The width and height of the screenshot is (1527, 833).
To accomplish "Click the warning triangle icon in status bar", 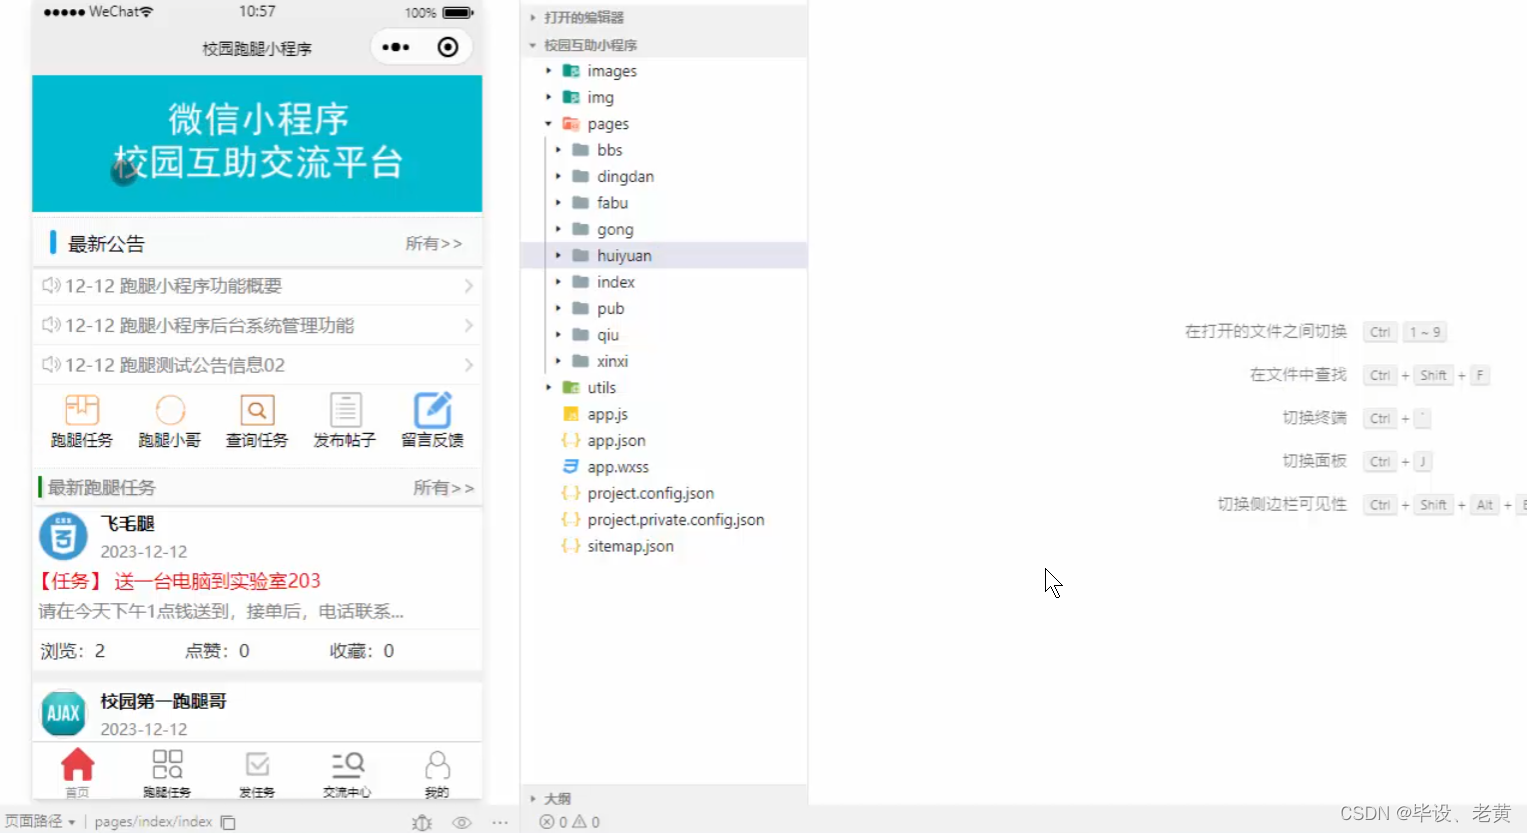I will (579, 822).
